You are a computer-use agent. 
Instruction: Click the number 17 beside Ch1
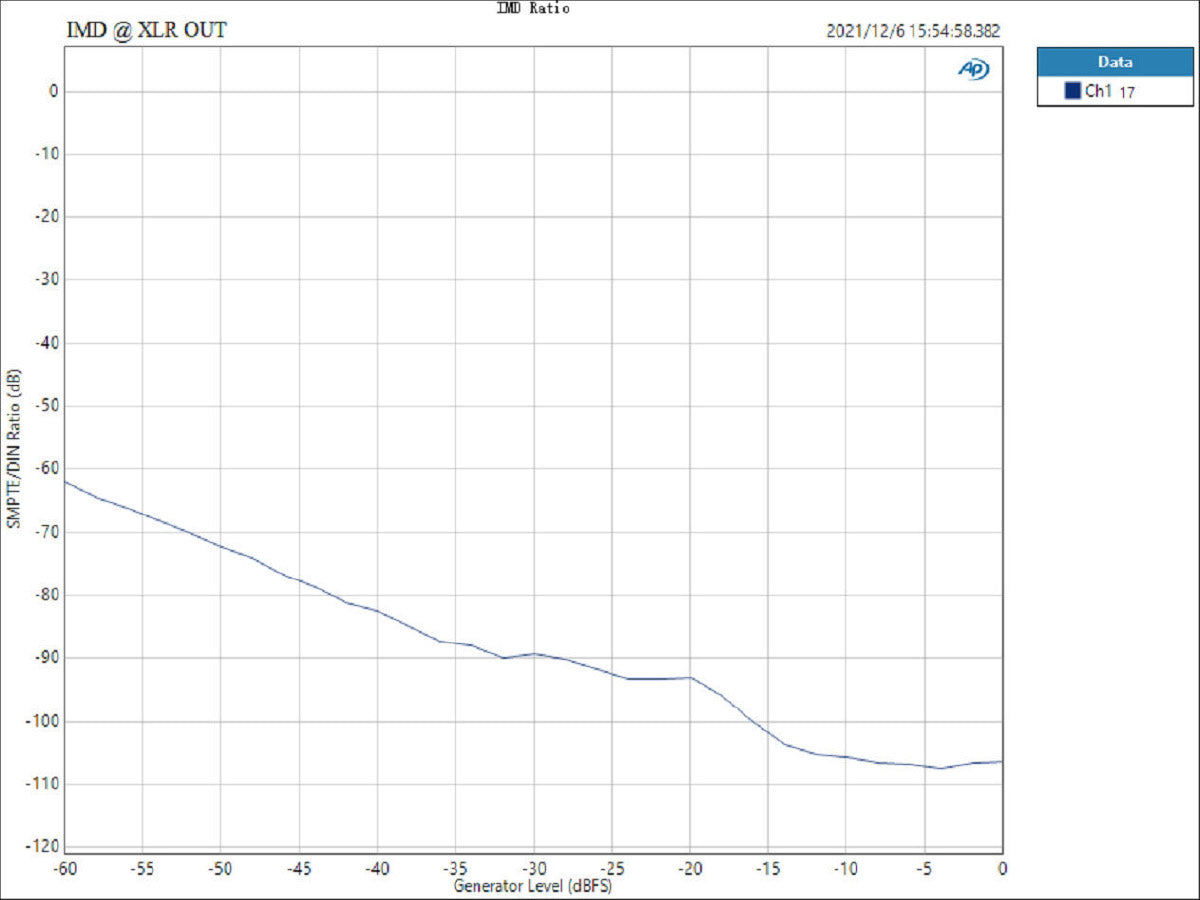(x=1126, y=92)
